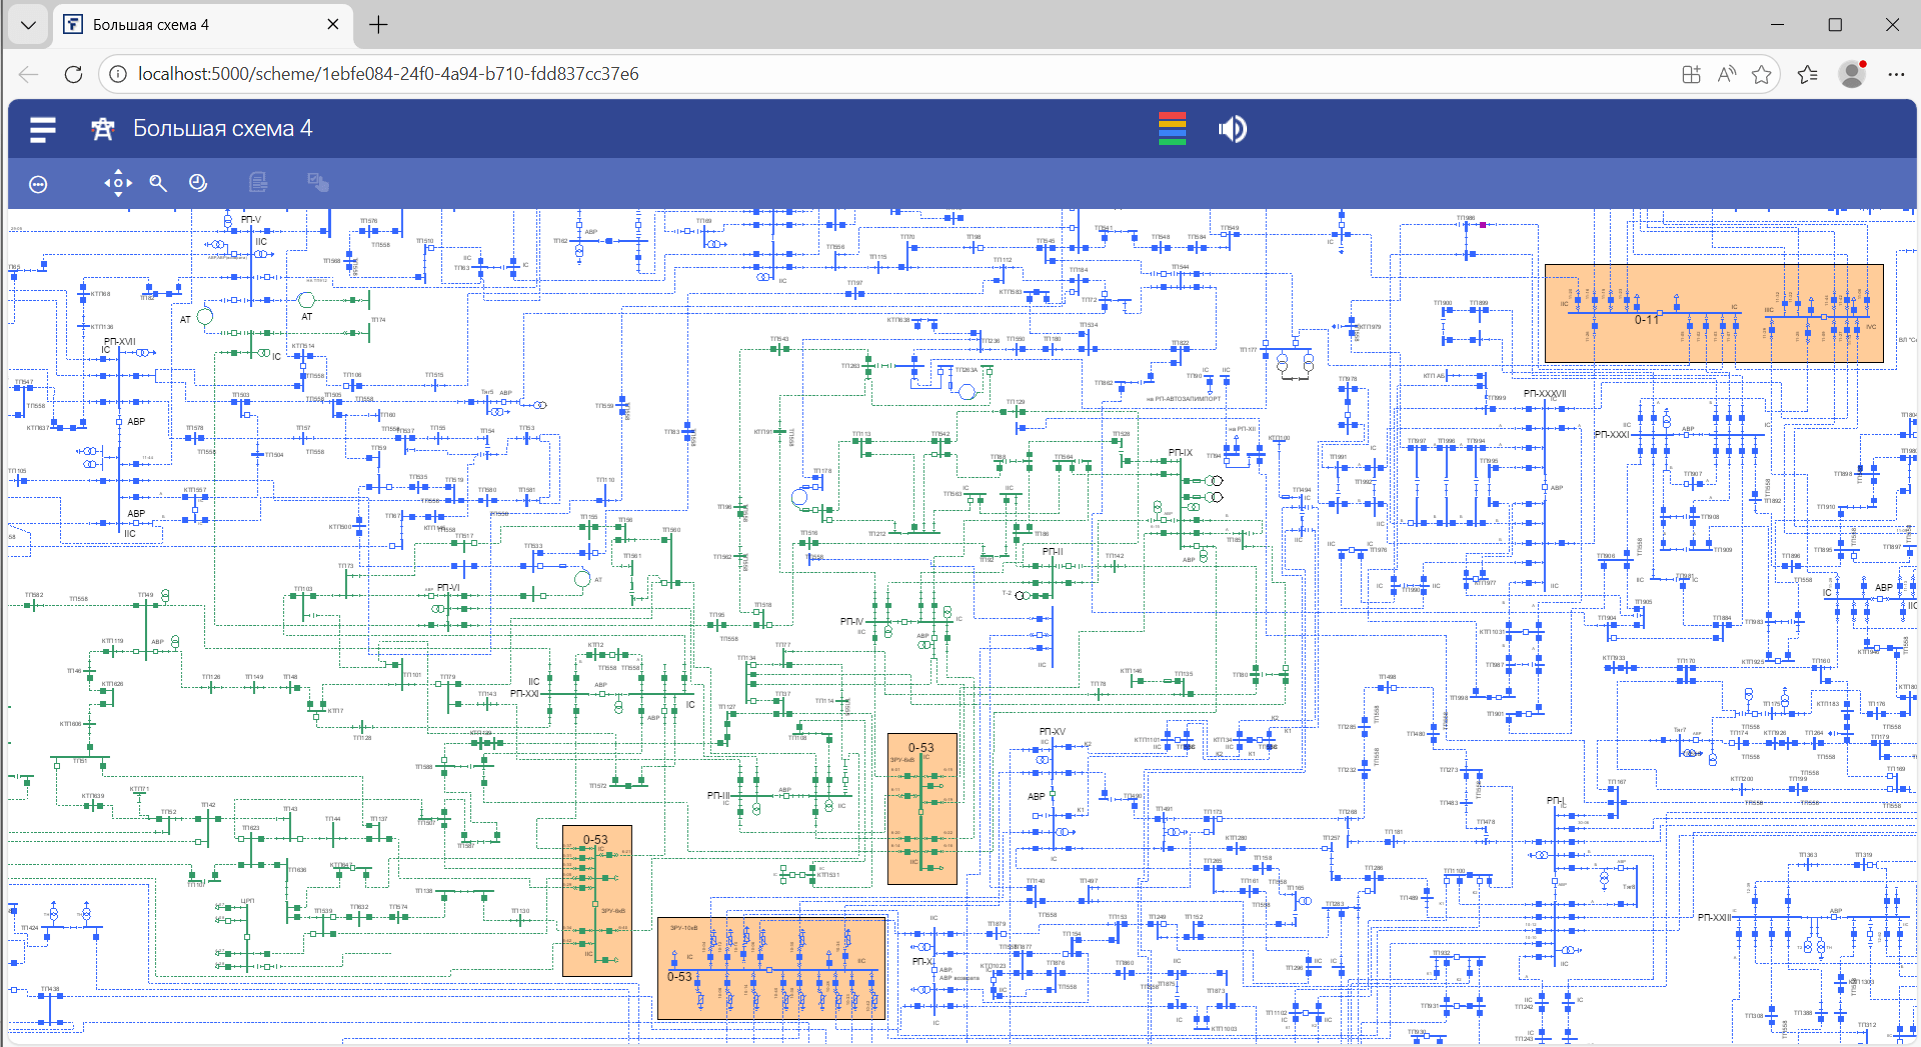Viewport: 1921px width, 1047px height.
Task: Open a new browser tab
Action: (x=378, y=25)
